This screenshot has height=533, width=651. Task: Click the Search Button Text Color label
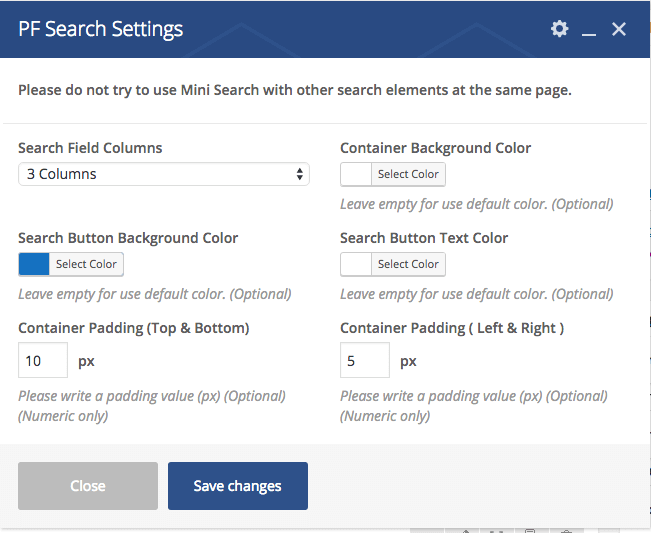(424, 238)
